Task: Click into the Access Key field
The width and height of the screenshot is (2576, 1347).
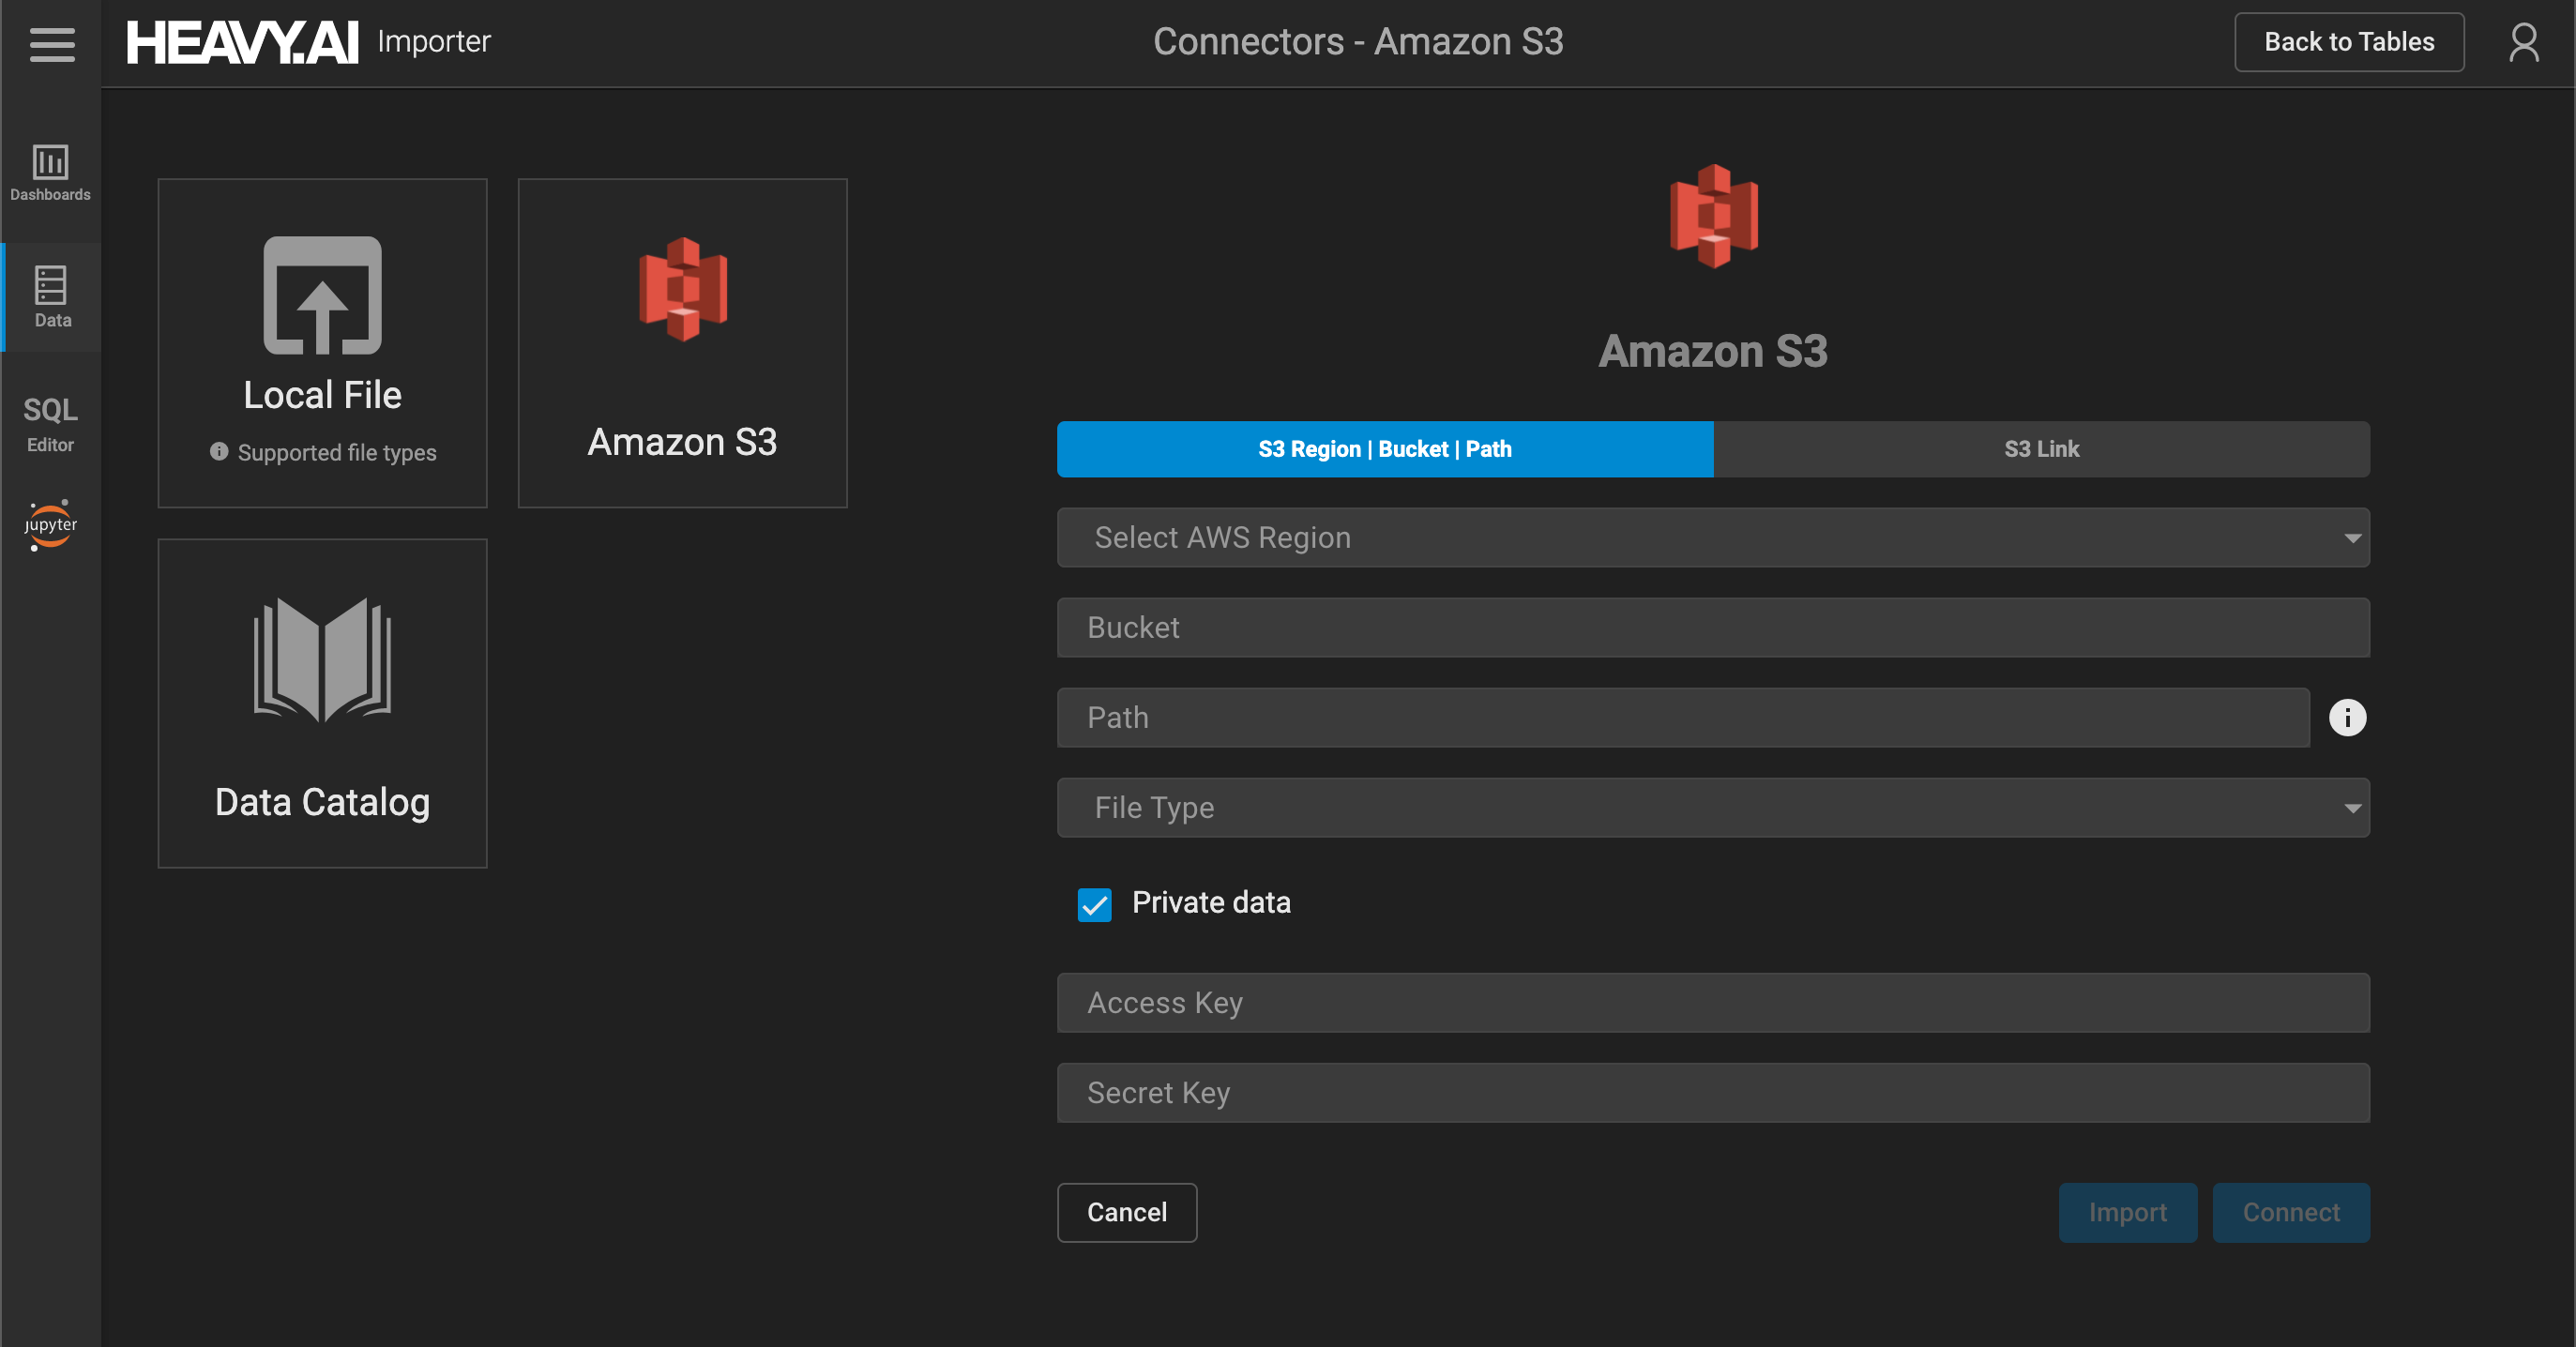Action: [1712, 1003]
